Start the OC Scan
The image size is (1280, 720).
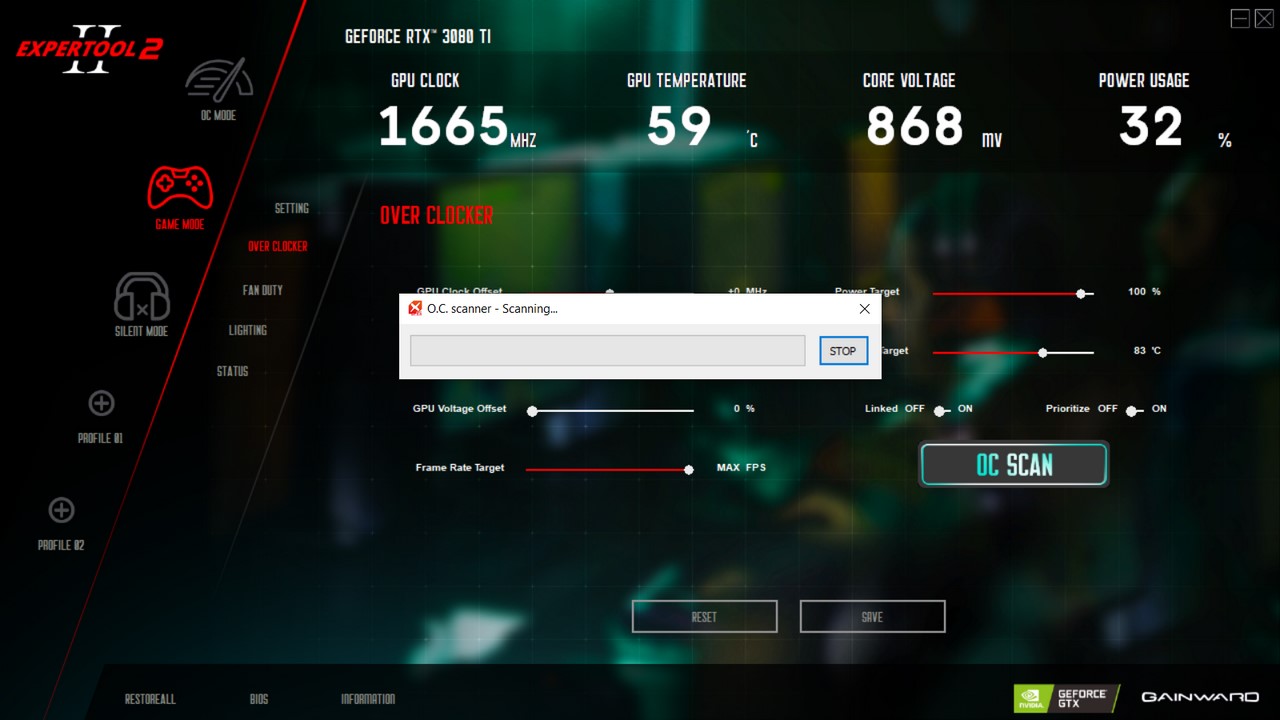click(x=1014, y=465)
